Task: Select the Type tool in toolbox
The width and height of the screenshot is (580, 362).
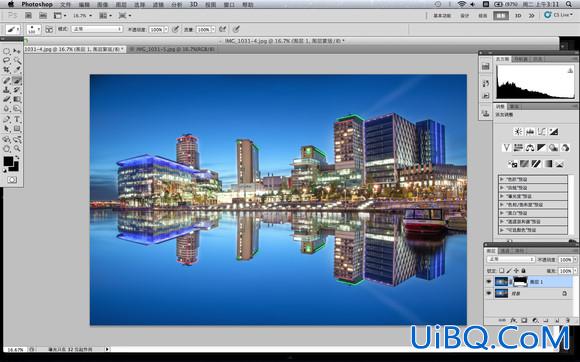Action: click(17, 119)
